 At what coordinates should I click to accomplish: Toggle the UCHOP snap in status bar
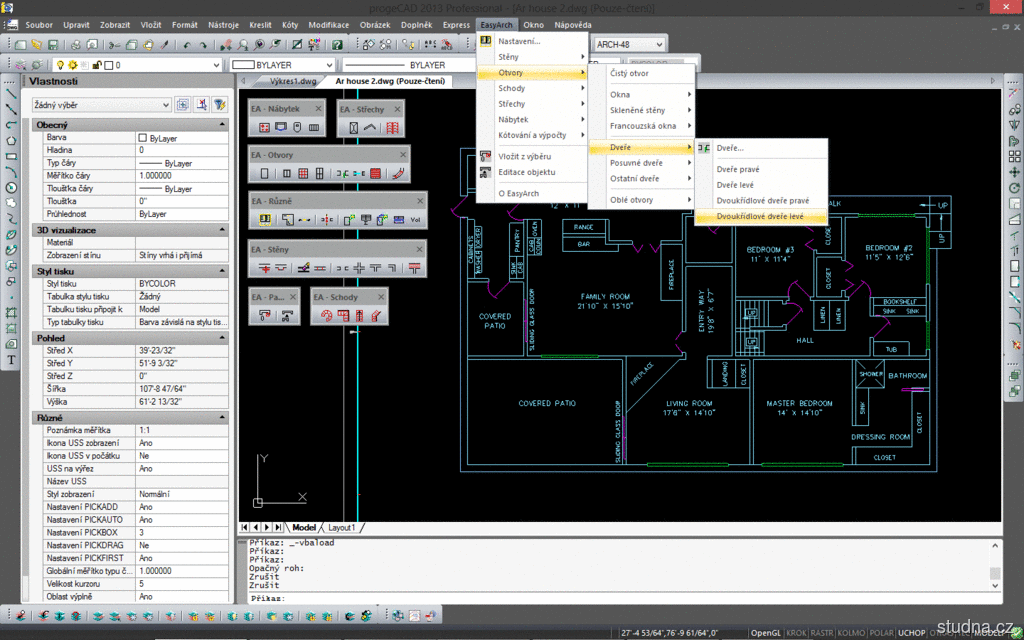pos(911,633)
